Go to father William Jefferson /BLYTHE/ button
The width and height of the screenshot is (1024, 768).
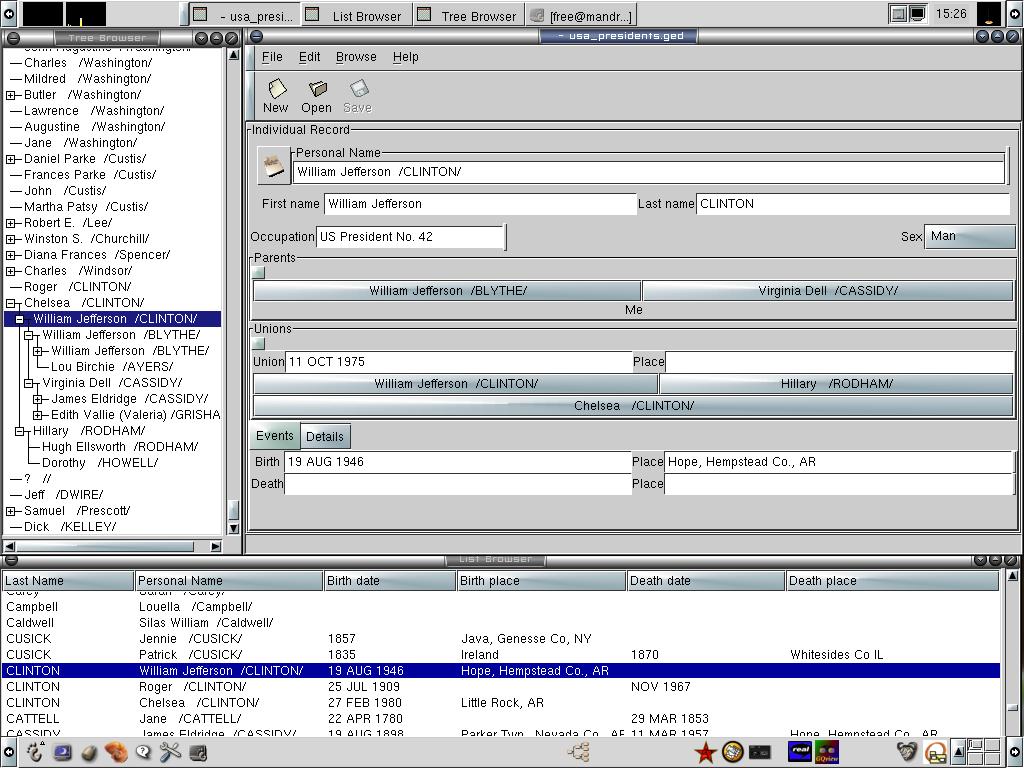pyautogui.click(x=447, y=291)
